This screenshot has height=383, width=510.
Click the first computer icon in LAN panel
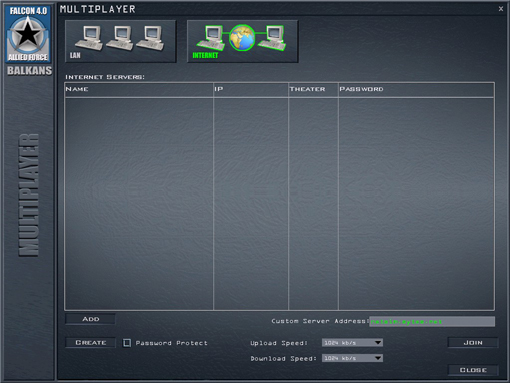click(x=89, y=38)
